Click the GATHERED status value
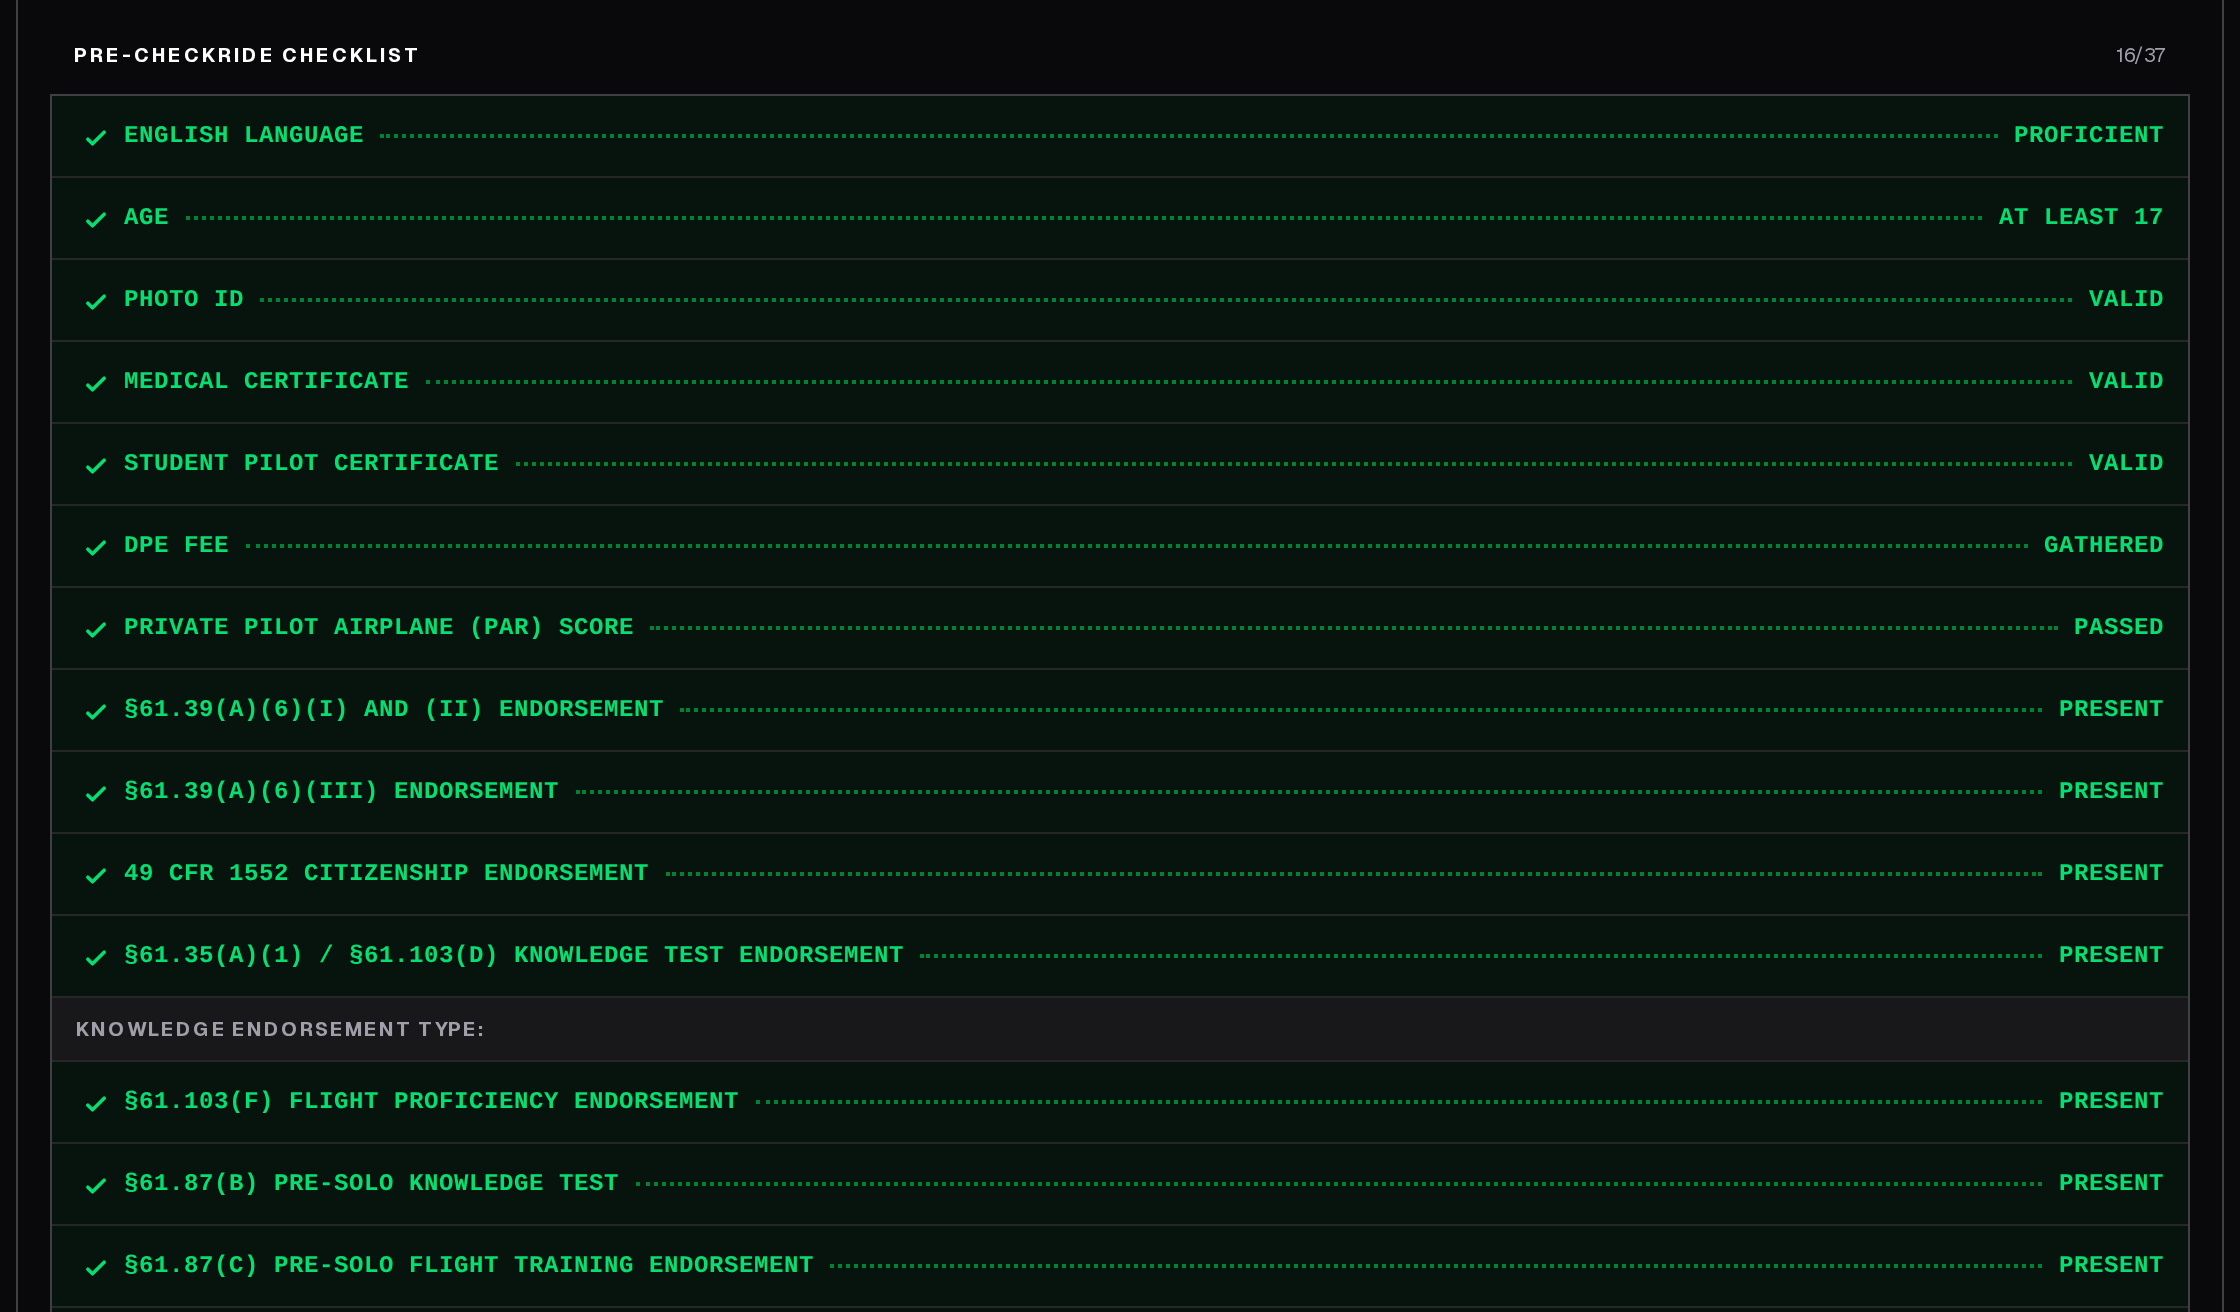The height and width of the screenshot is (1312, 2240). (2103, 545)
